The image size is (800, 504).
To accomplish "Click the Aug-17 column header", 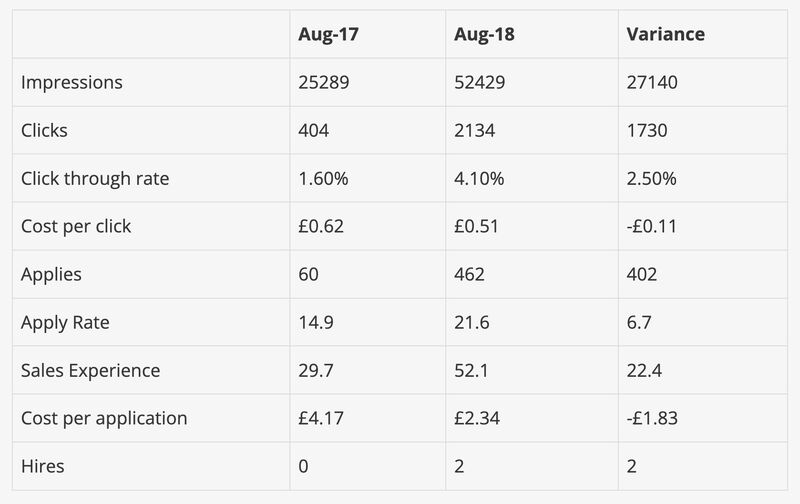I will [328, 34].
